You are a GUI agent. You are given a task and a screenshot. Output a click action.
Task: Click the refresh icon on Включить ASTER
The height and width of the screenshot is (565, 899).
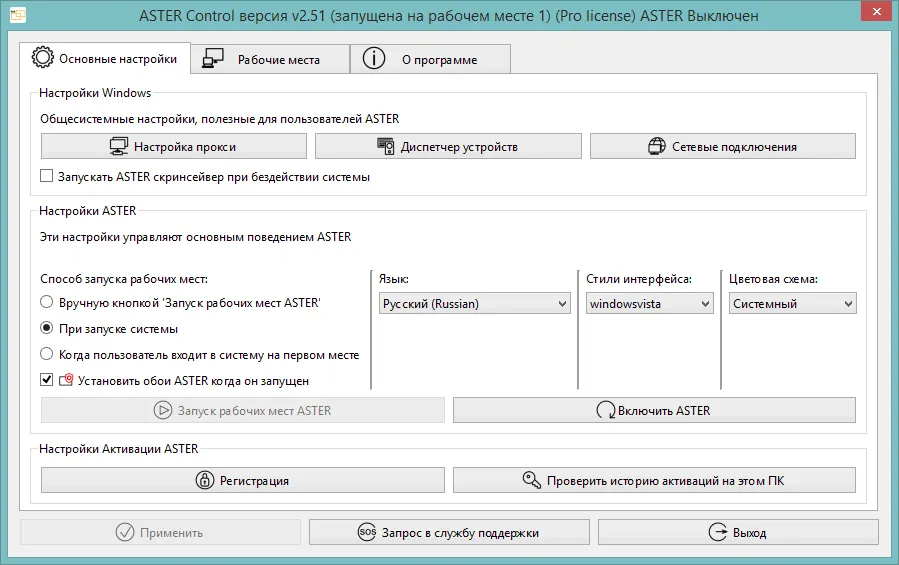(606, 410)
